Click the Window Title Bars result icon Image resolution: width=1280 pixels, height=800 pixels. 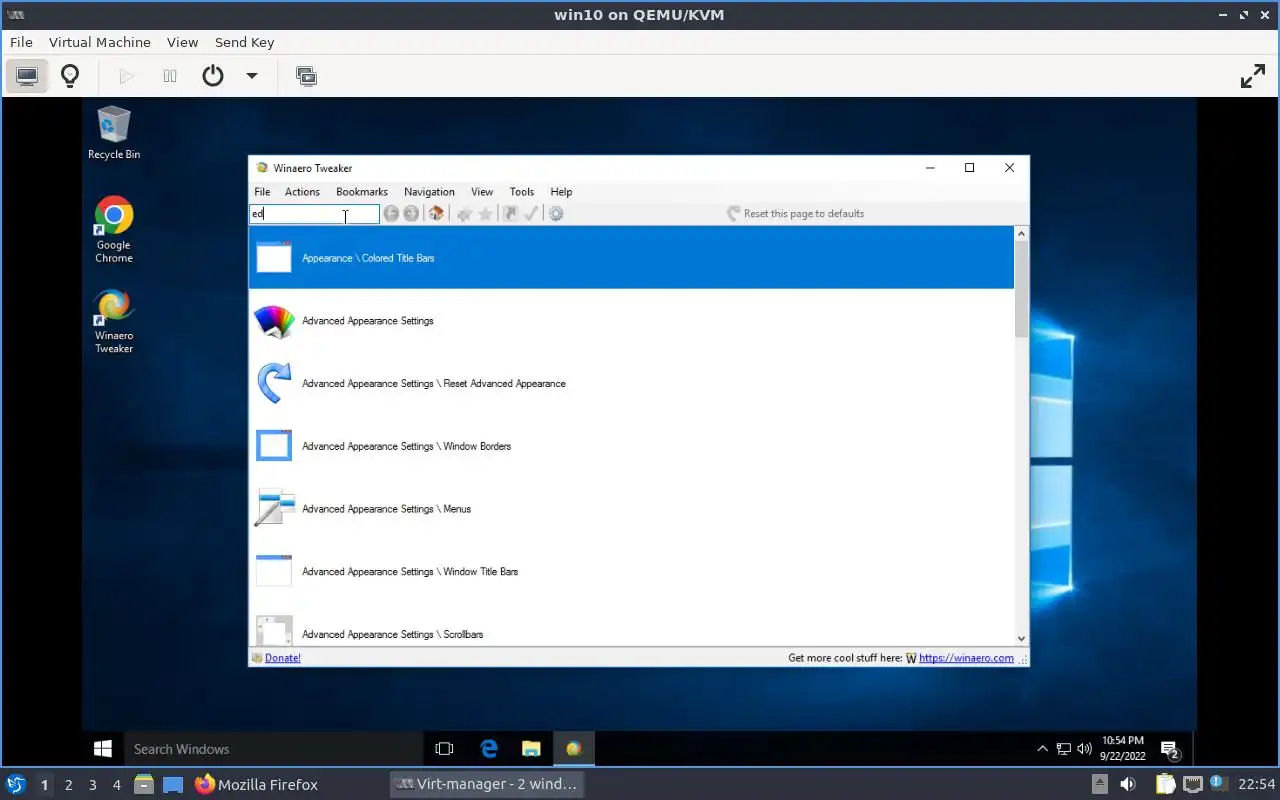[x=274, y=571]
